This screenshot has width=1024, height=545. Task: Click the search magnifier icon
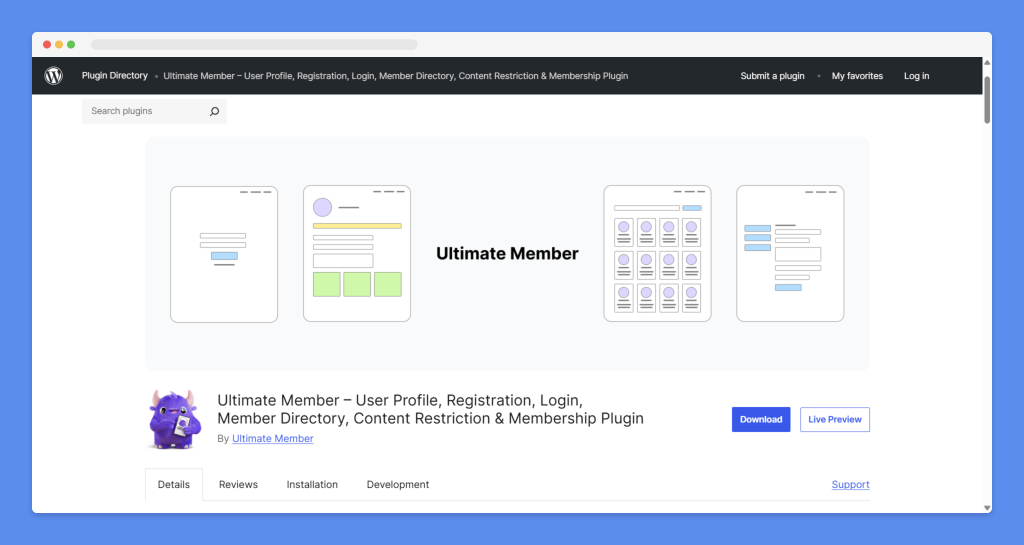coord(214,112)
